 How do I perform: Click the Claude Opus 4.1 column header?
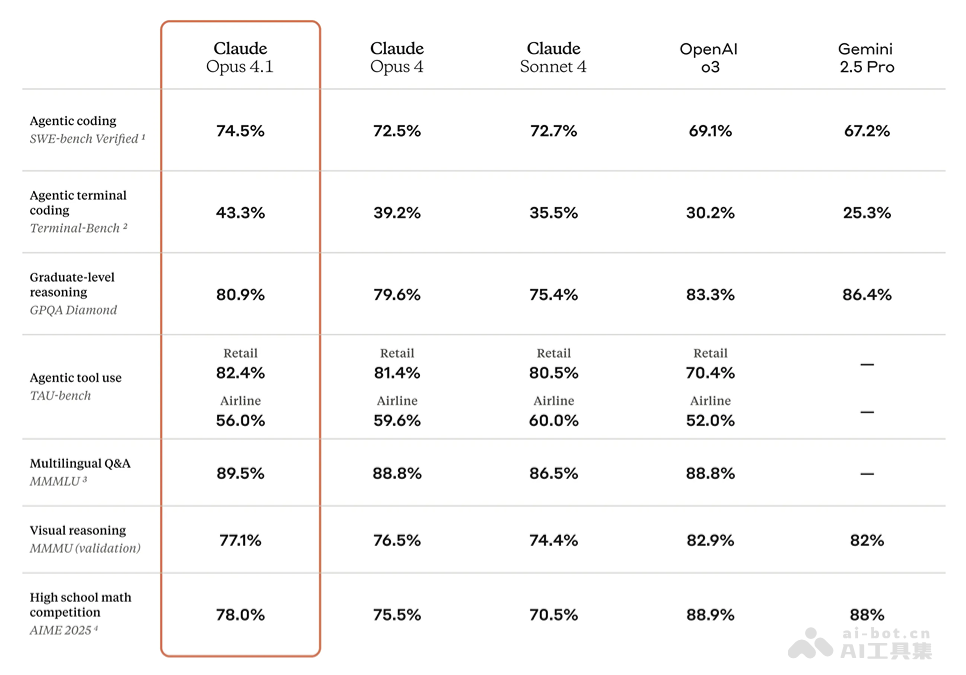pyautogui.click(x=240, y=57)
